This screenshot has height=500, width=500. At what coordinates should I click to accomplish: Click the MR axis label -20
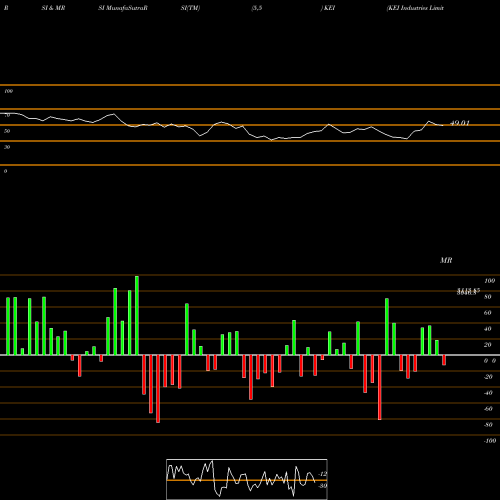[488, 377]
